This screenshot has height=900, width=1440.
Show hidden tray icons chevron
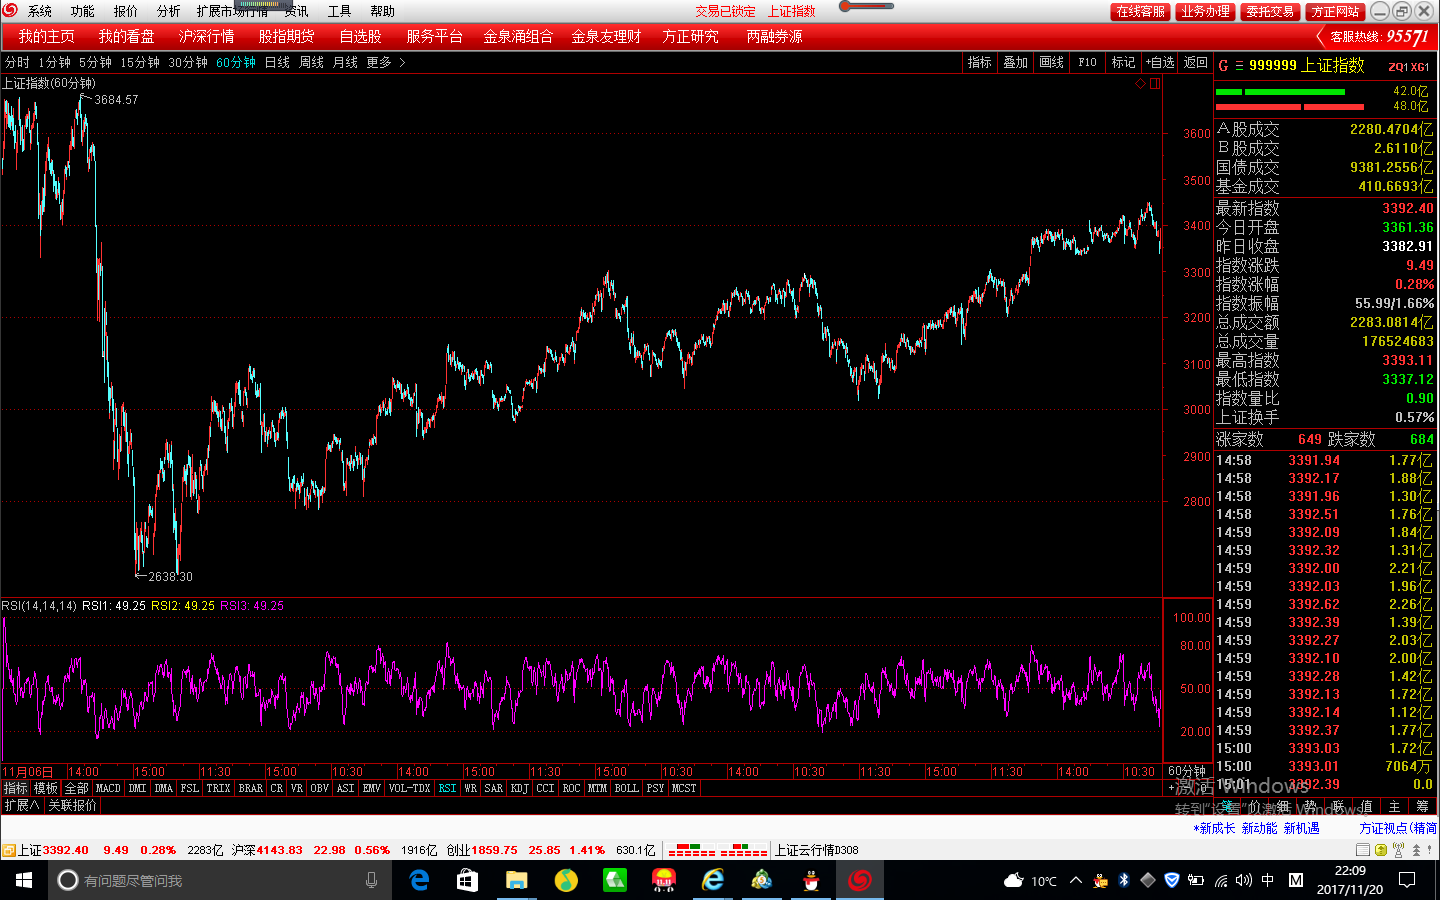[1076, 880]
